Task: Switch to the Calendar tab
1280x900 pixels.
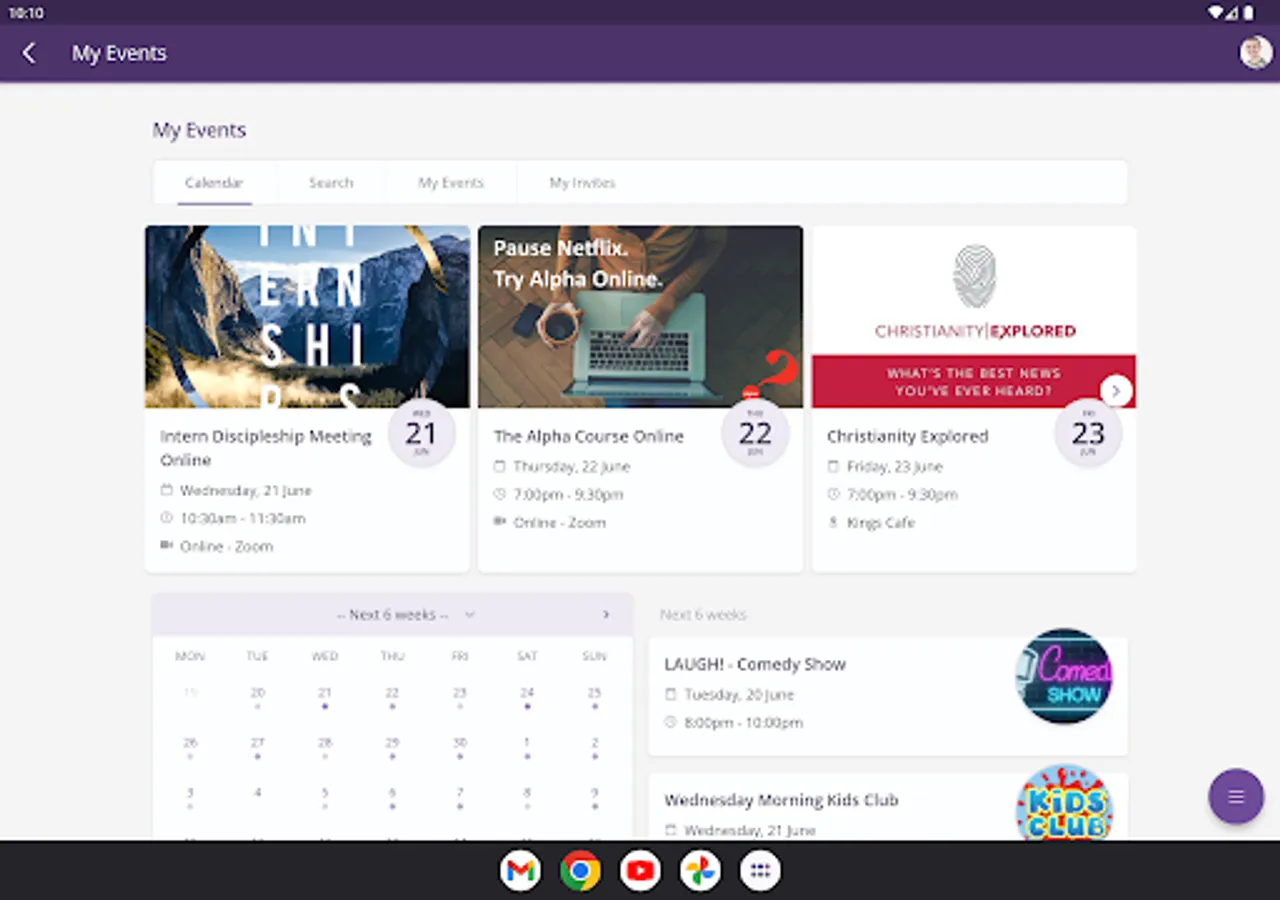Action: tap(214, 183)
